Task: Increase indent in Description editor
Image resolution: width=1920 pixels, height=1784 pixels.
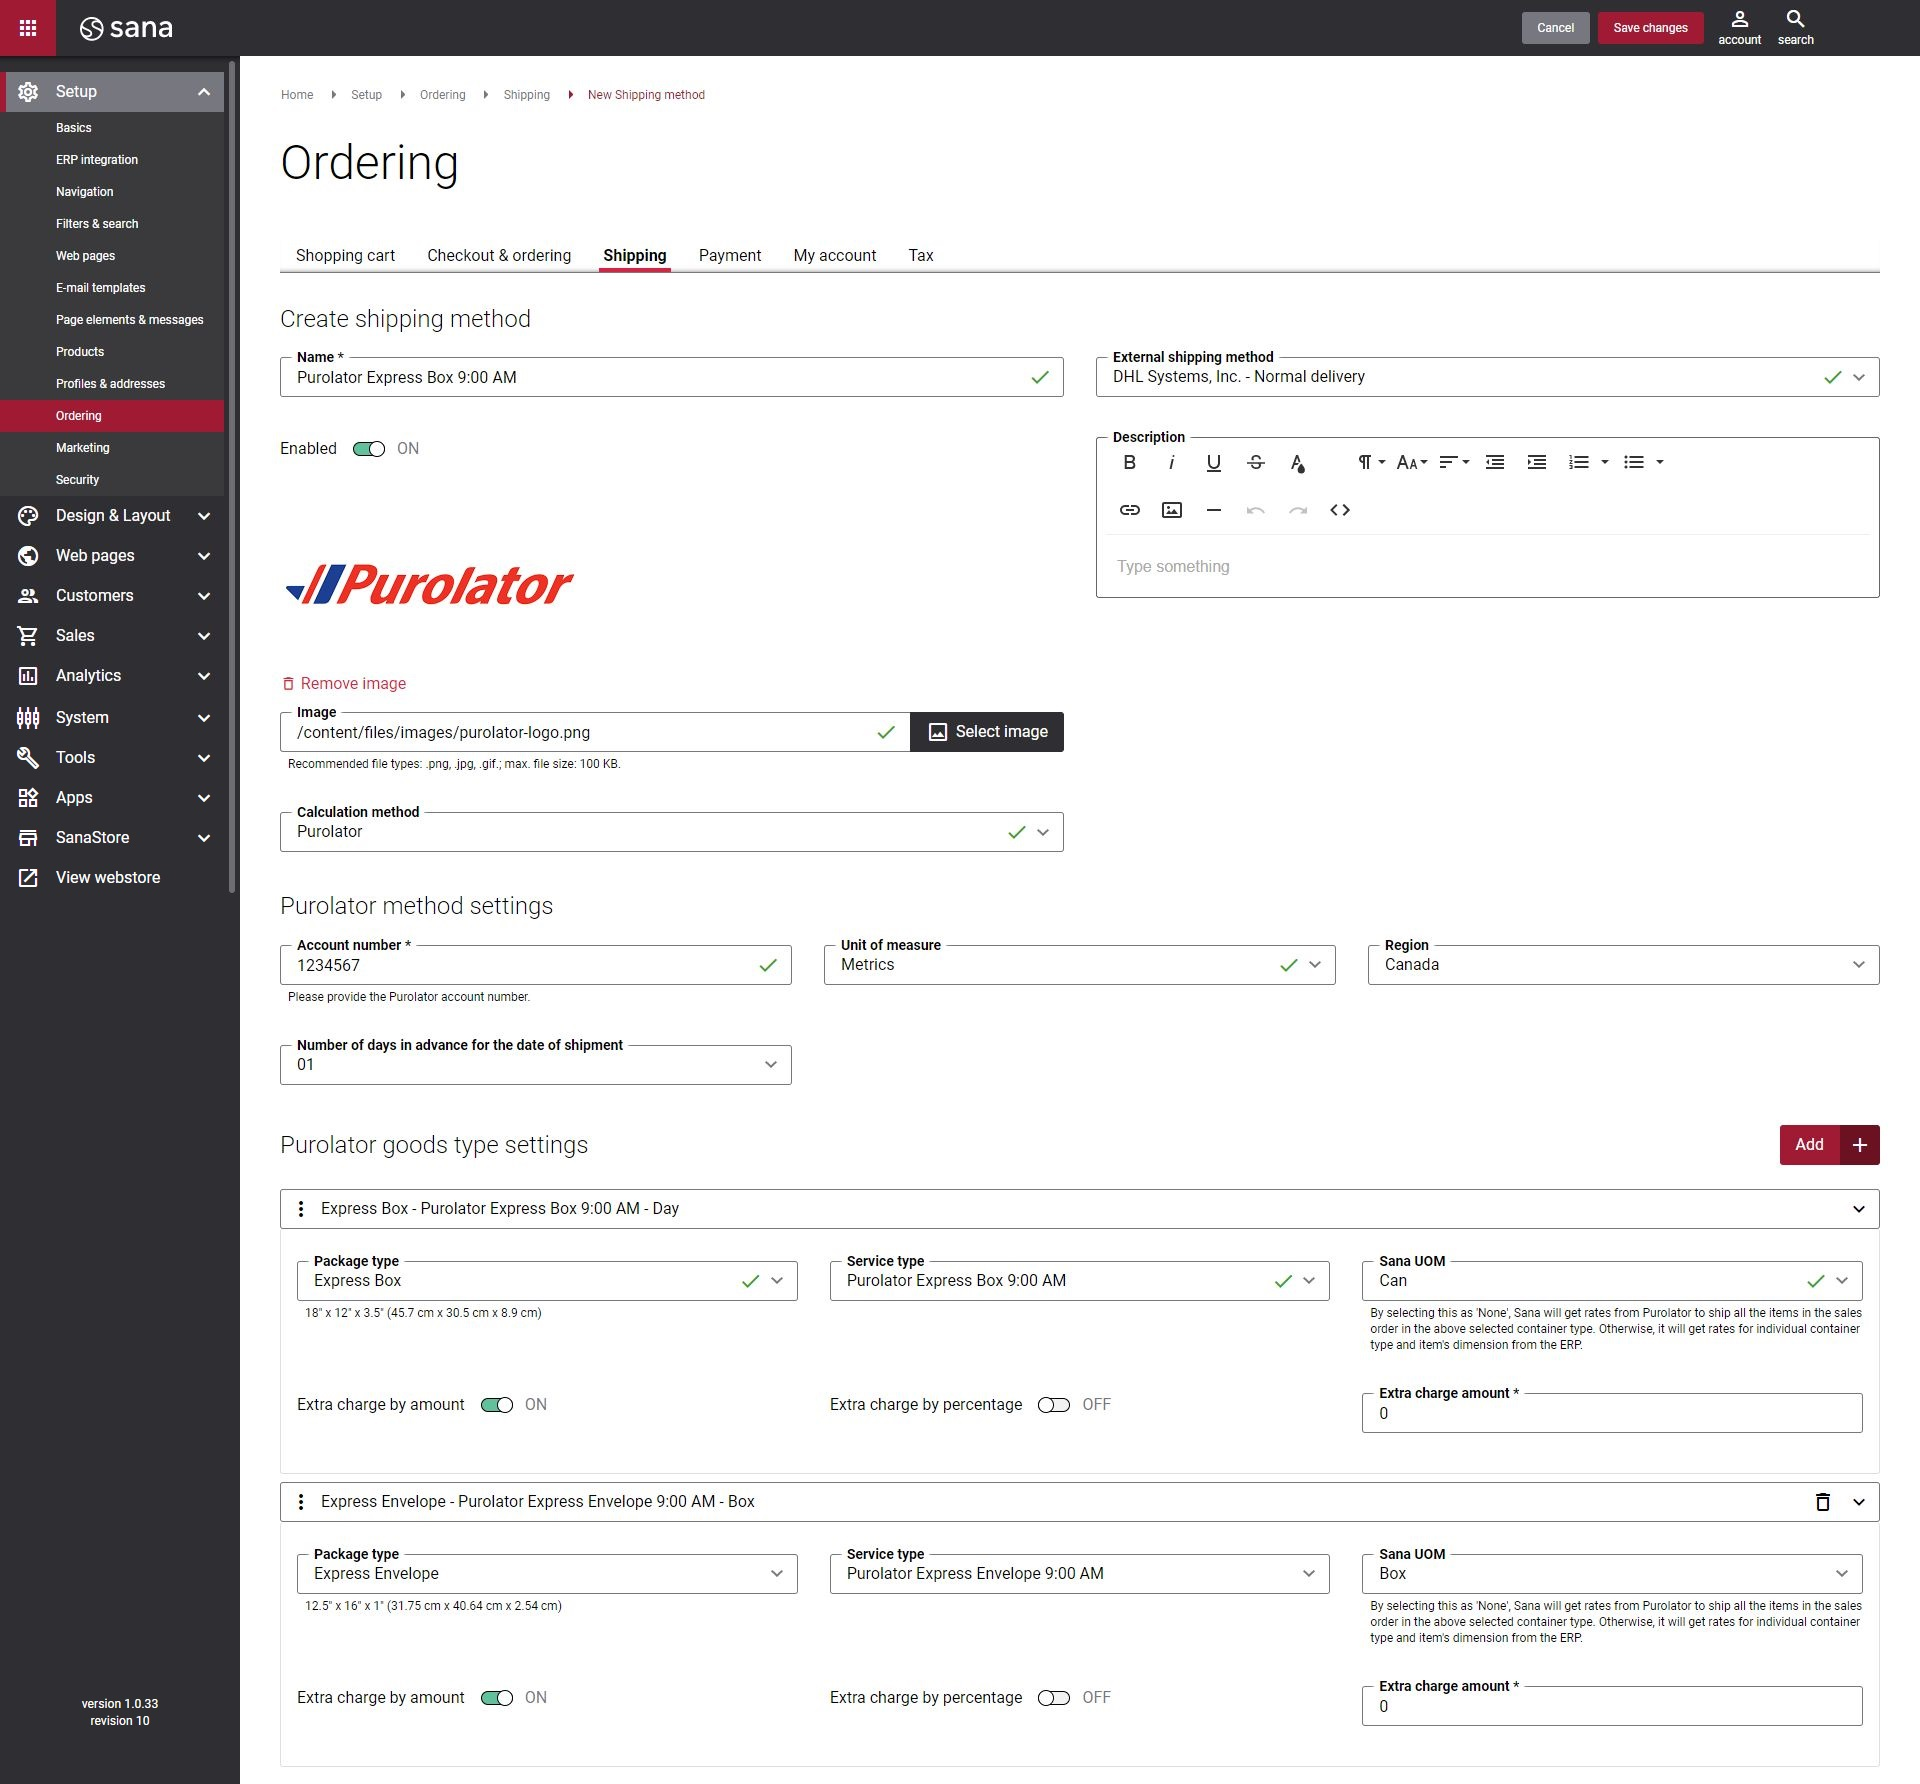Action: (1537, 462)
